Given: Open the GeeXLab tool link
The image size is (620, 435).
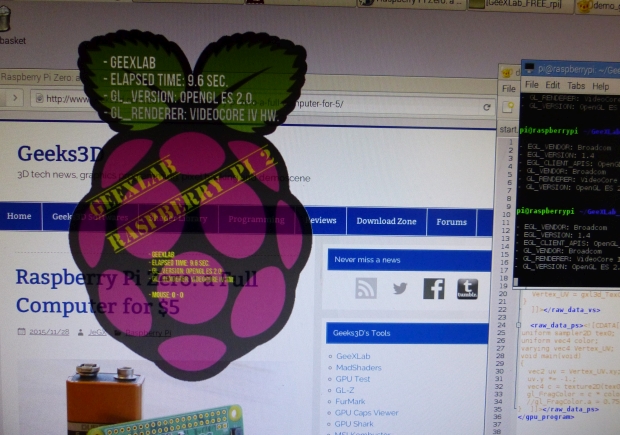Looking at the screenshot, I should coord(353,356).
